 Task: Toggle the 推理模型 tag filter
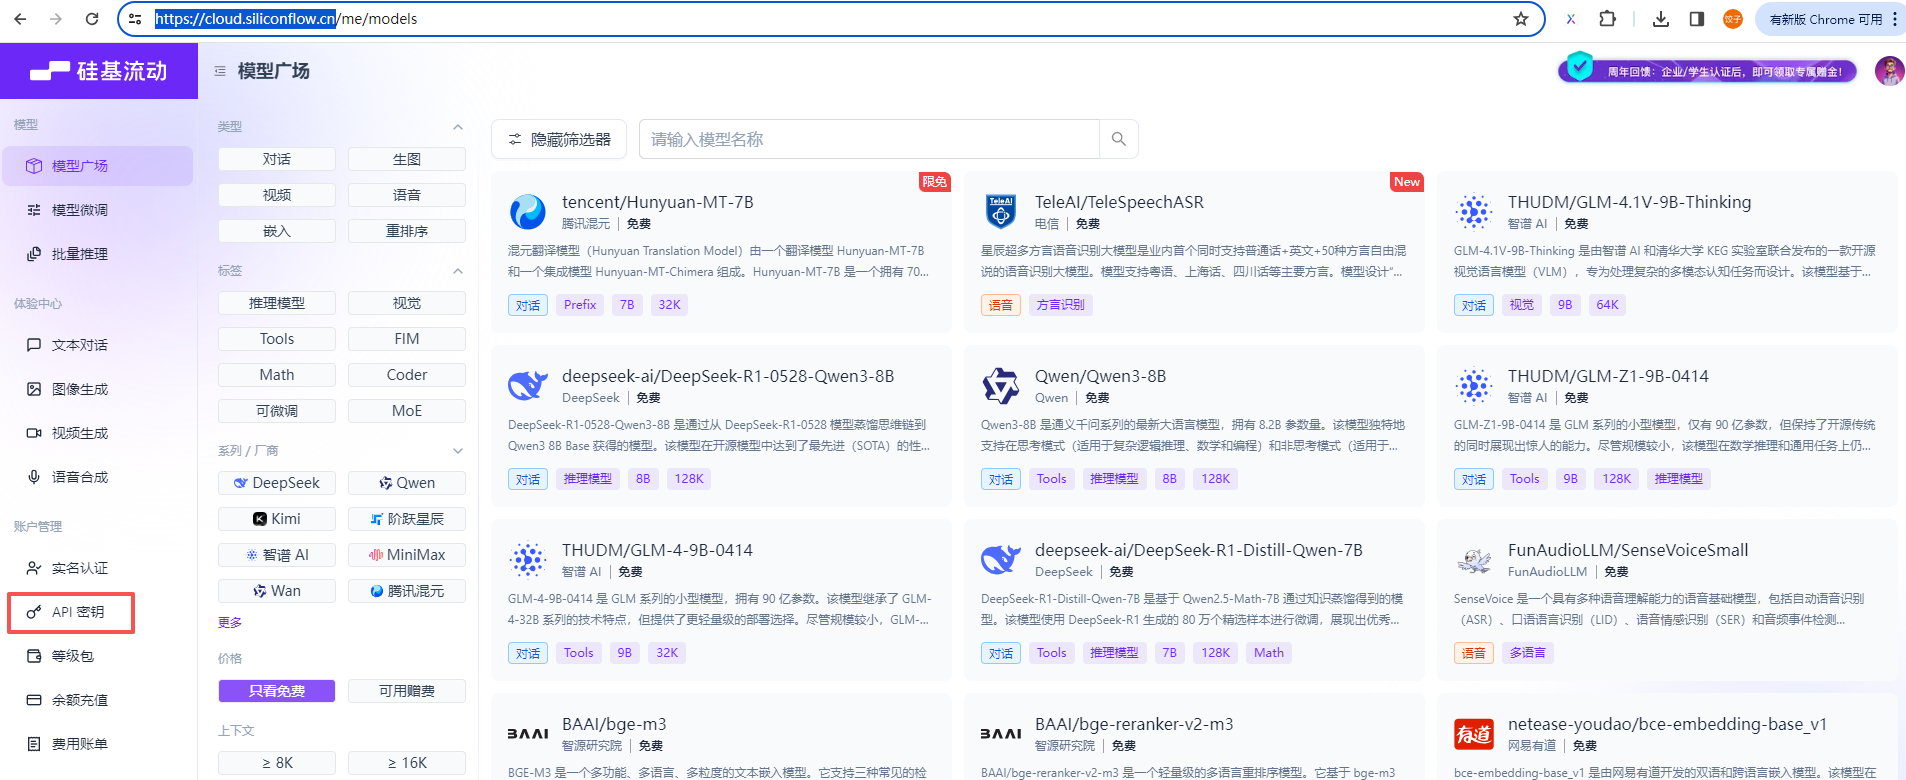[277, 303]
